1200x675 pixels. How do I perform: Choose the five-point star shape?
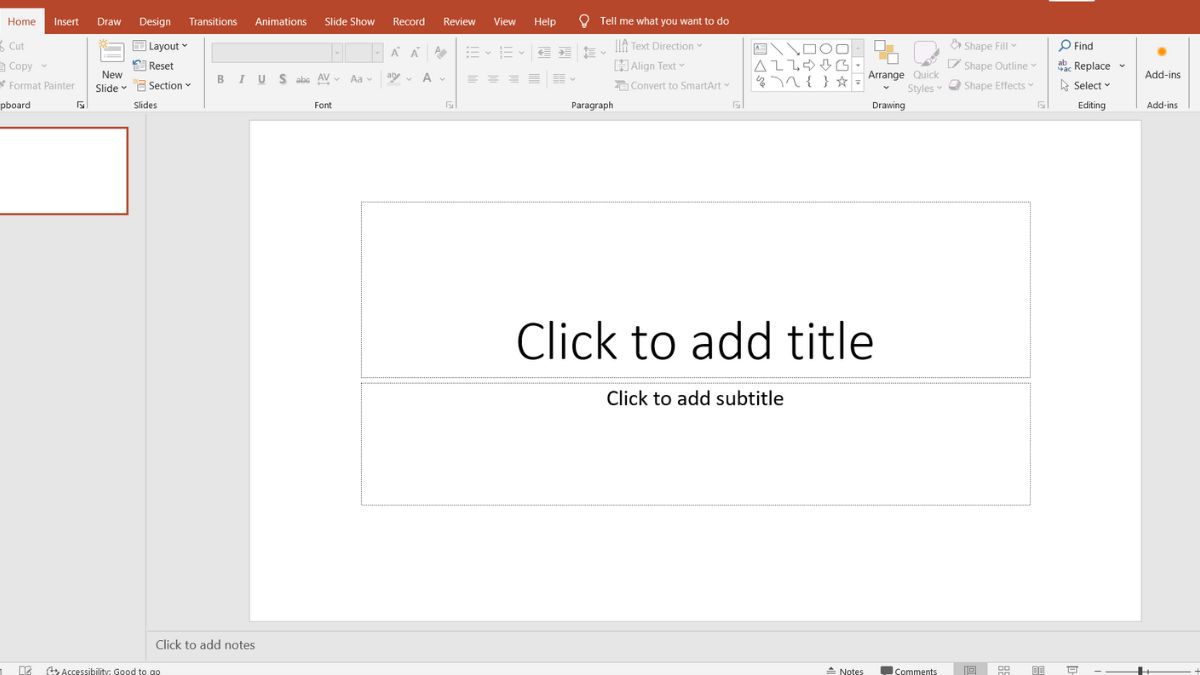tap(842, 82)
